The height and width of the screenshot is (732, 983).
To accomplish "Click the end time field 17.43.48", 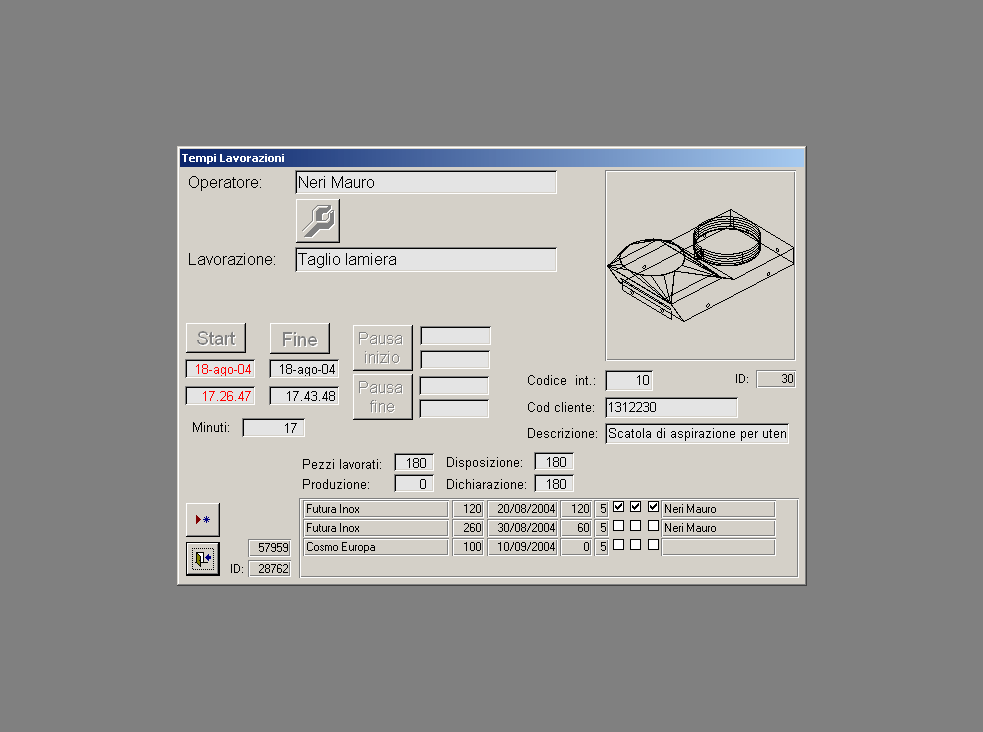I will (x=304, y=396).
